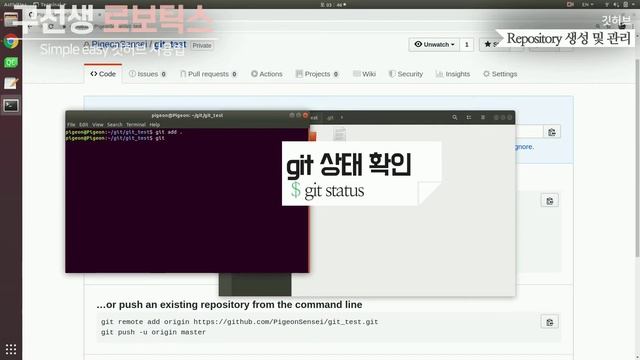Screen dimensions: 640x360
Task: Go back in Chrome browser
Action: (x=30, y=27)
